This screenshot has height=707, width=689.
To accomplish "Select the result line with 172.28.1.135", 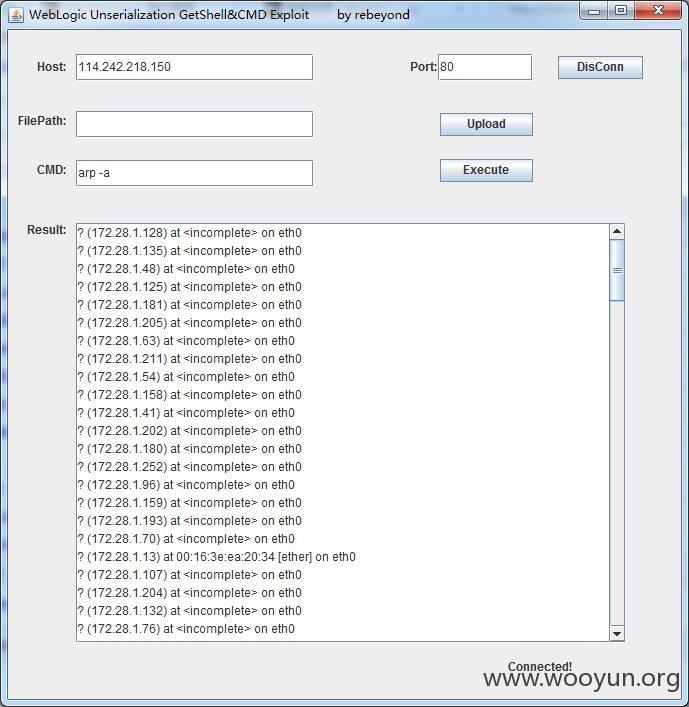I will click(189, 251).
